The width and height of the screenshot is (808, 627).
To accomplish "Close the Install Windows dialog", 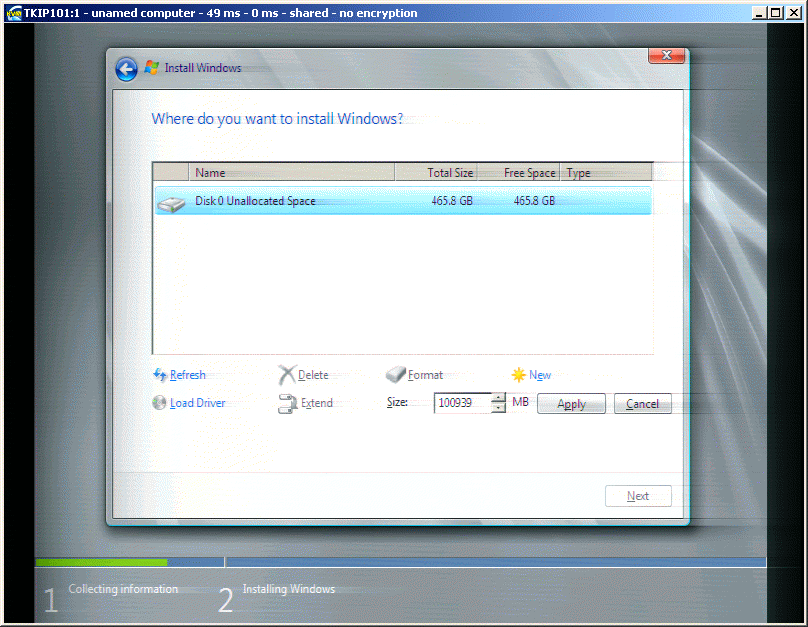I will click(666, 56).
